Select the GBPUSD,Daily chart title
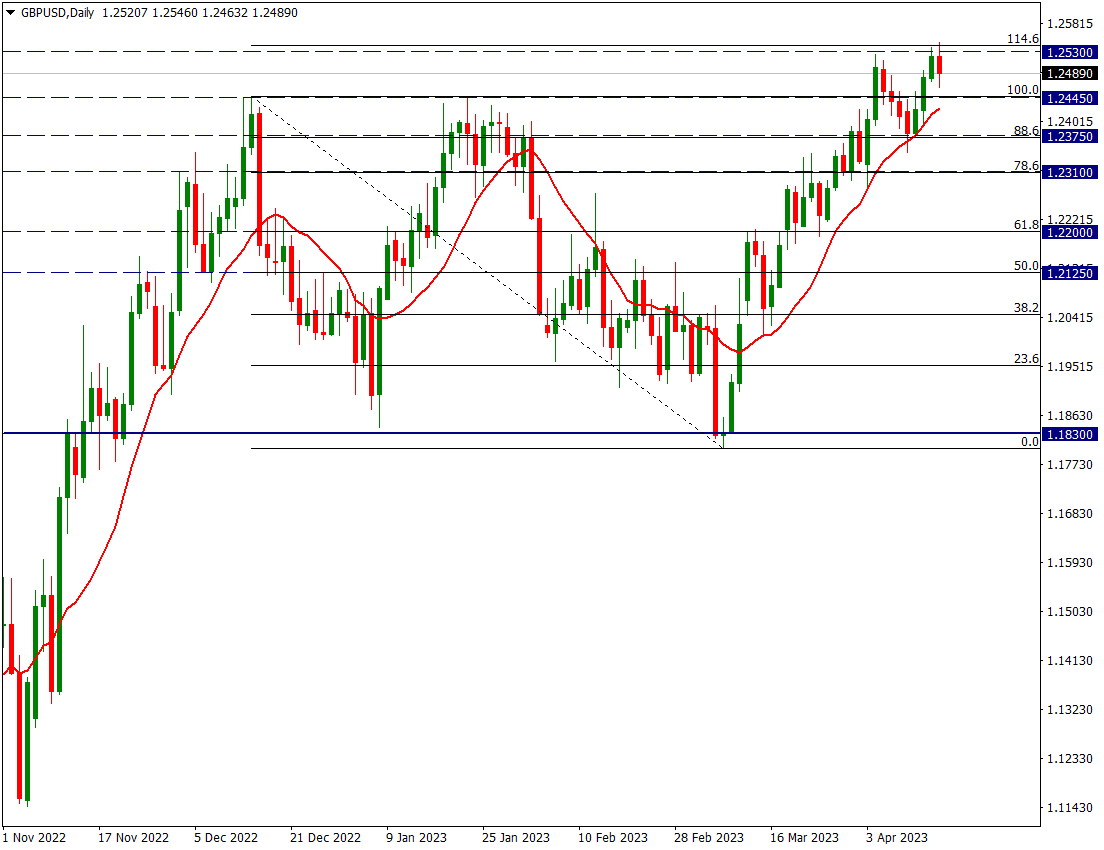The height and width of the screenshot is (850, 1104). tap(57, 13)
